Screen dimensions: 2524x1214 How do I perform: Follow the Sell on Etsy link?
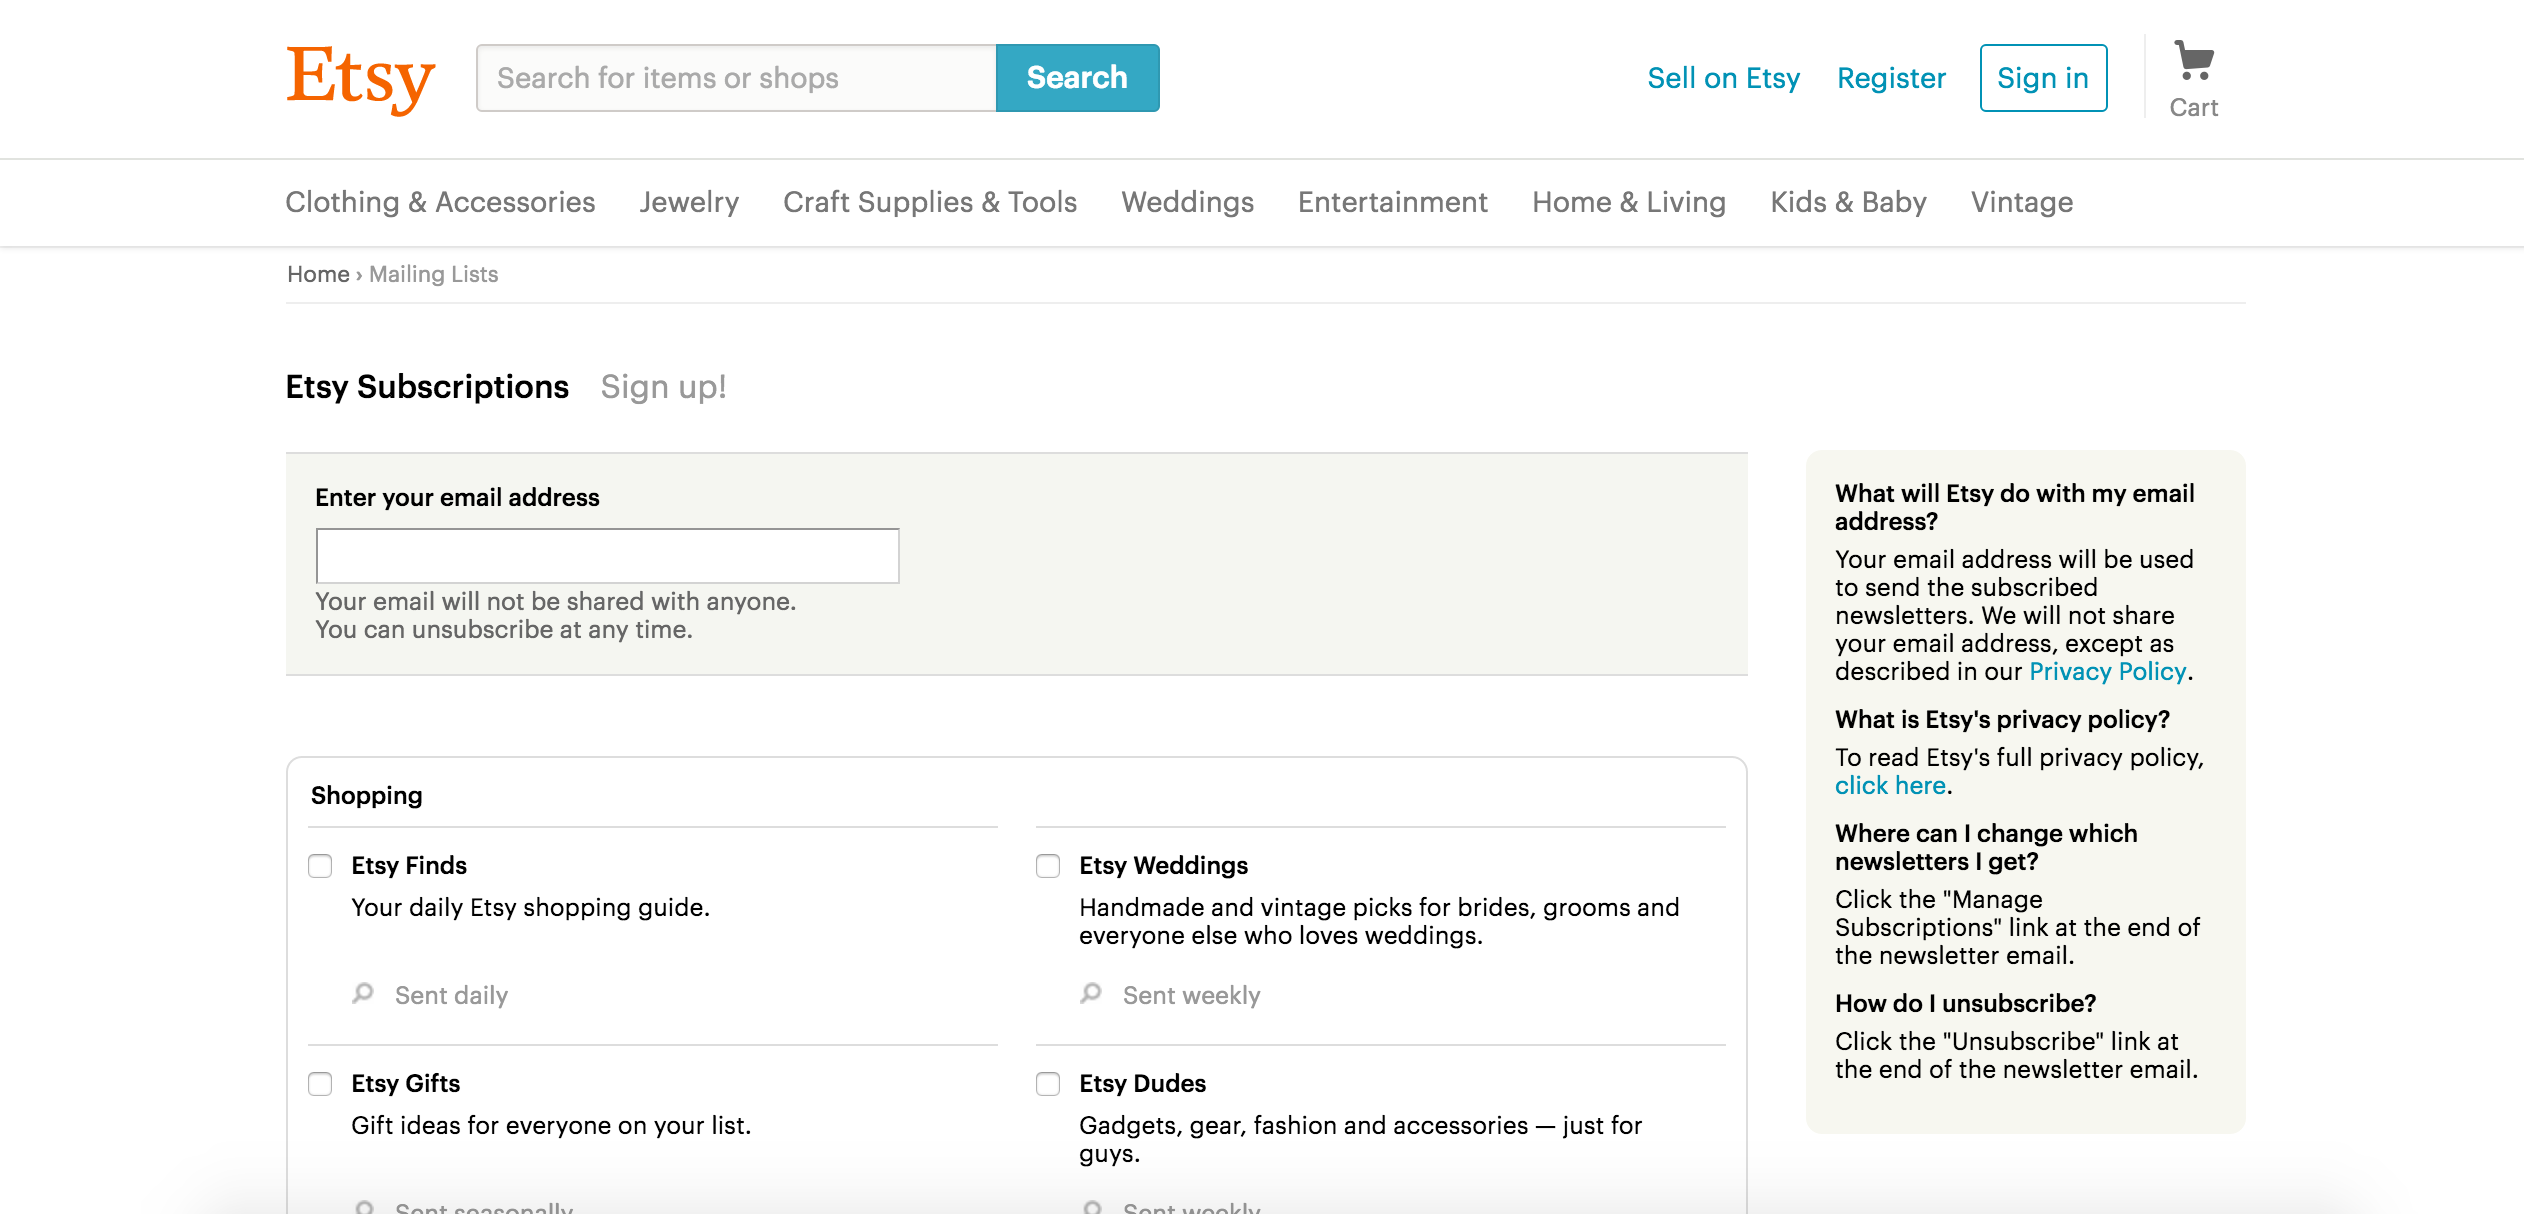click(1723, 78)
